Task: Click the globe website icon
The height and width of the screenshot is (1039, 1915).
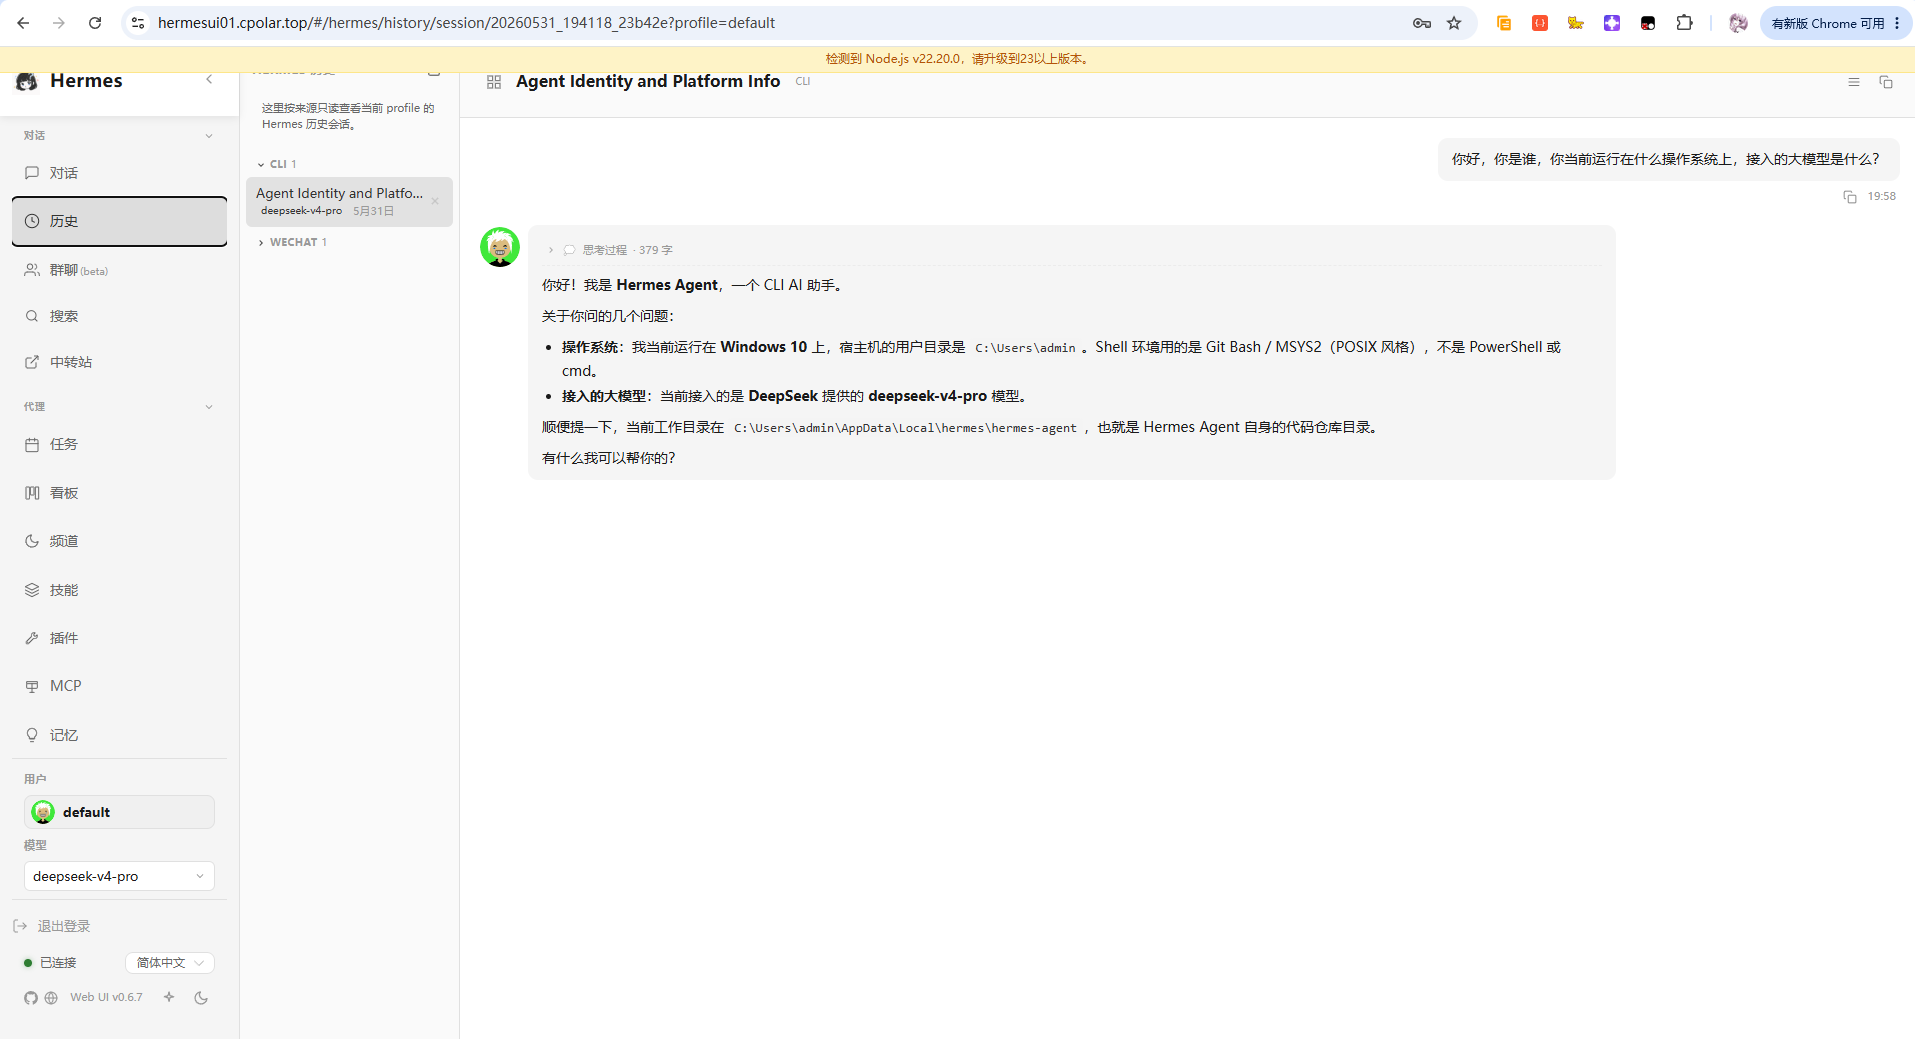Action: (51, 998)
